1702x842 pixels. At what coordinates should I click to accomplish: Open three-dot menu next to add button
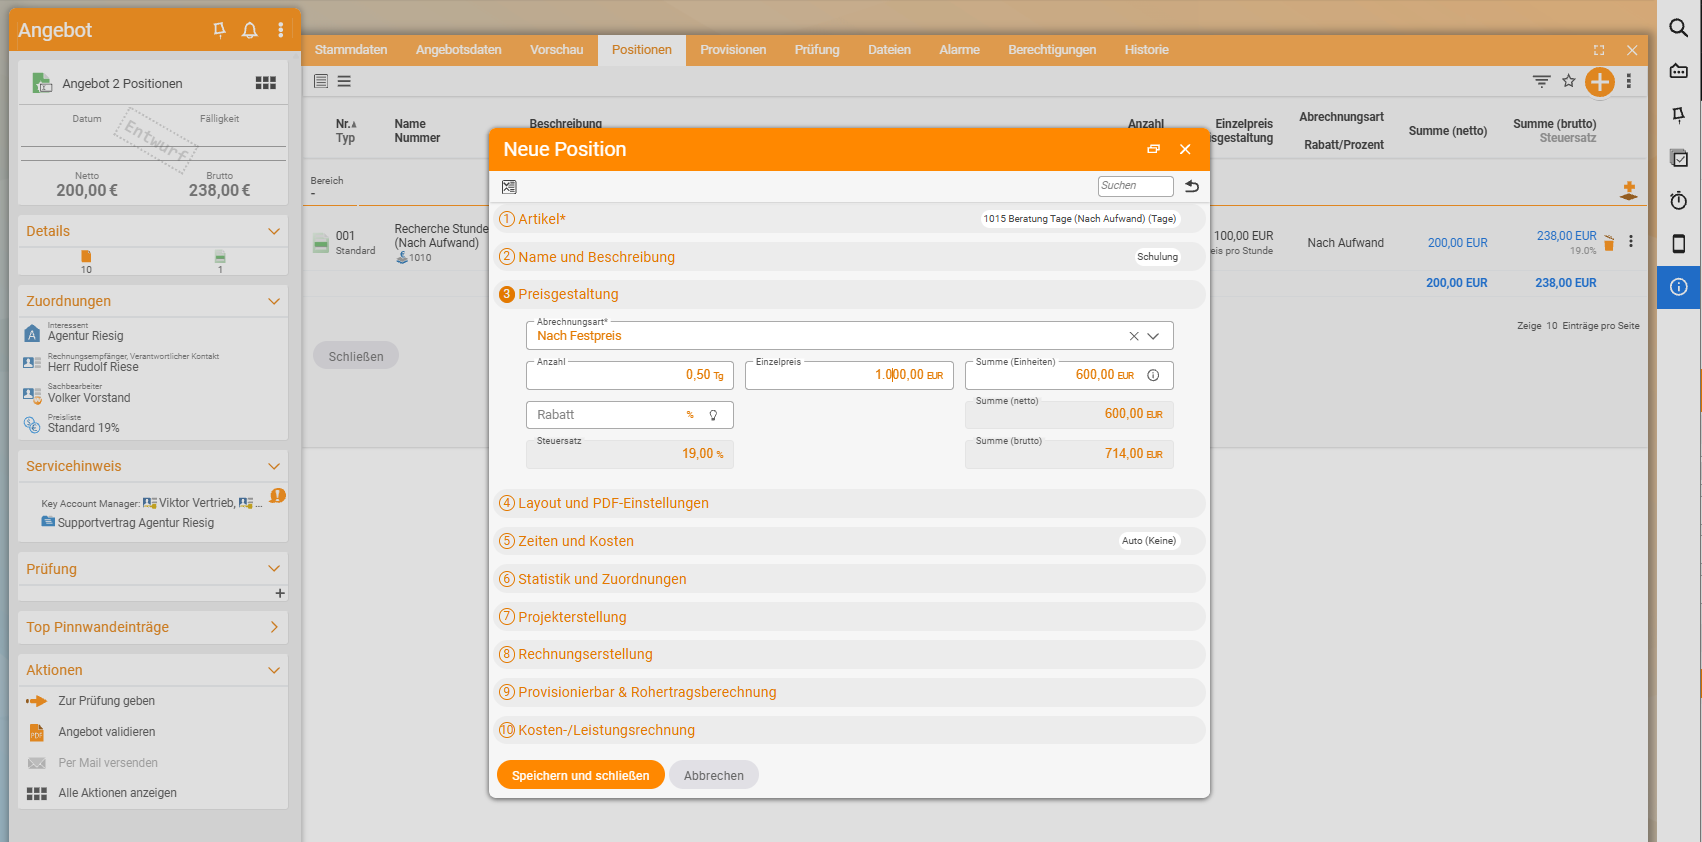[1629, 81]
